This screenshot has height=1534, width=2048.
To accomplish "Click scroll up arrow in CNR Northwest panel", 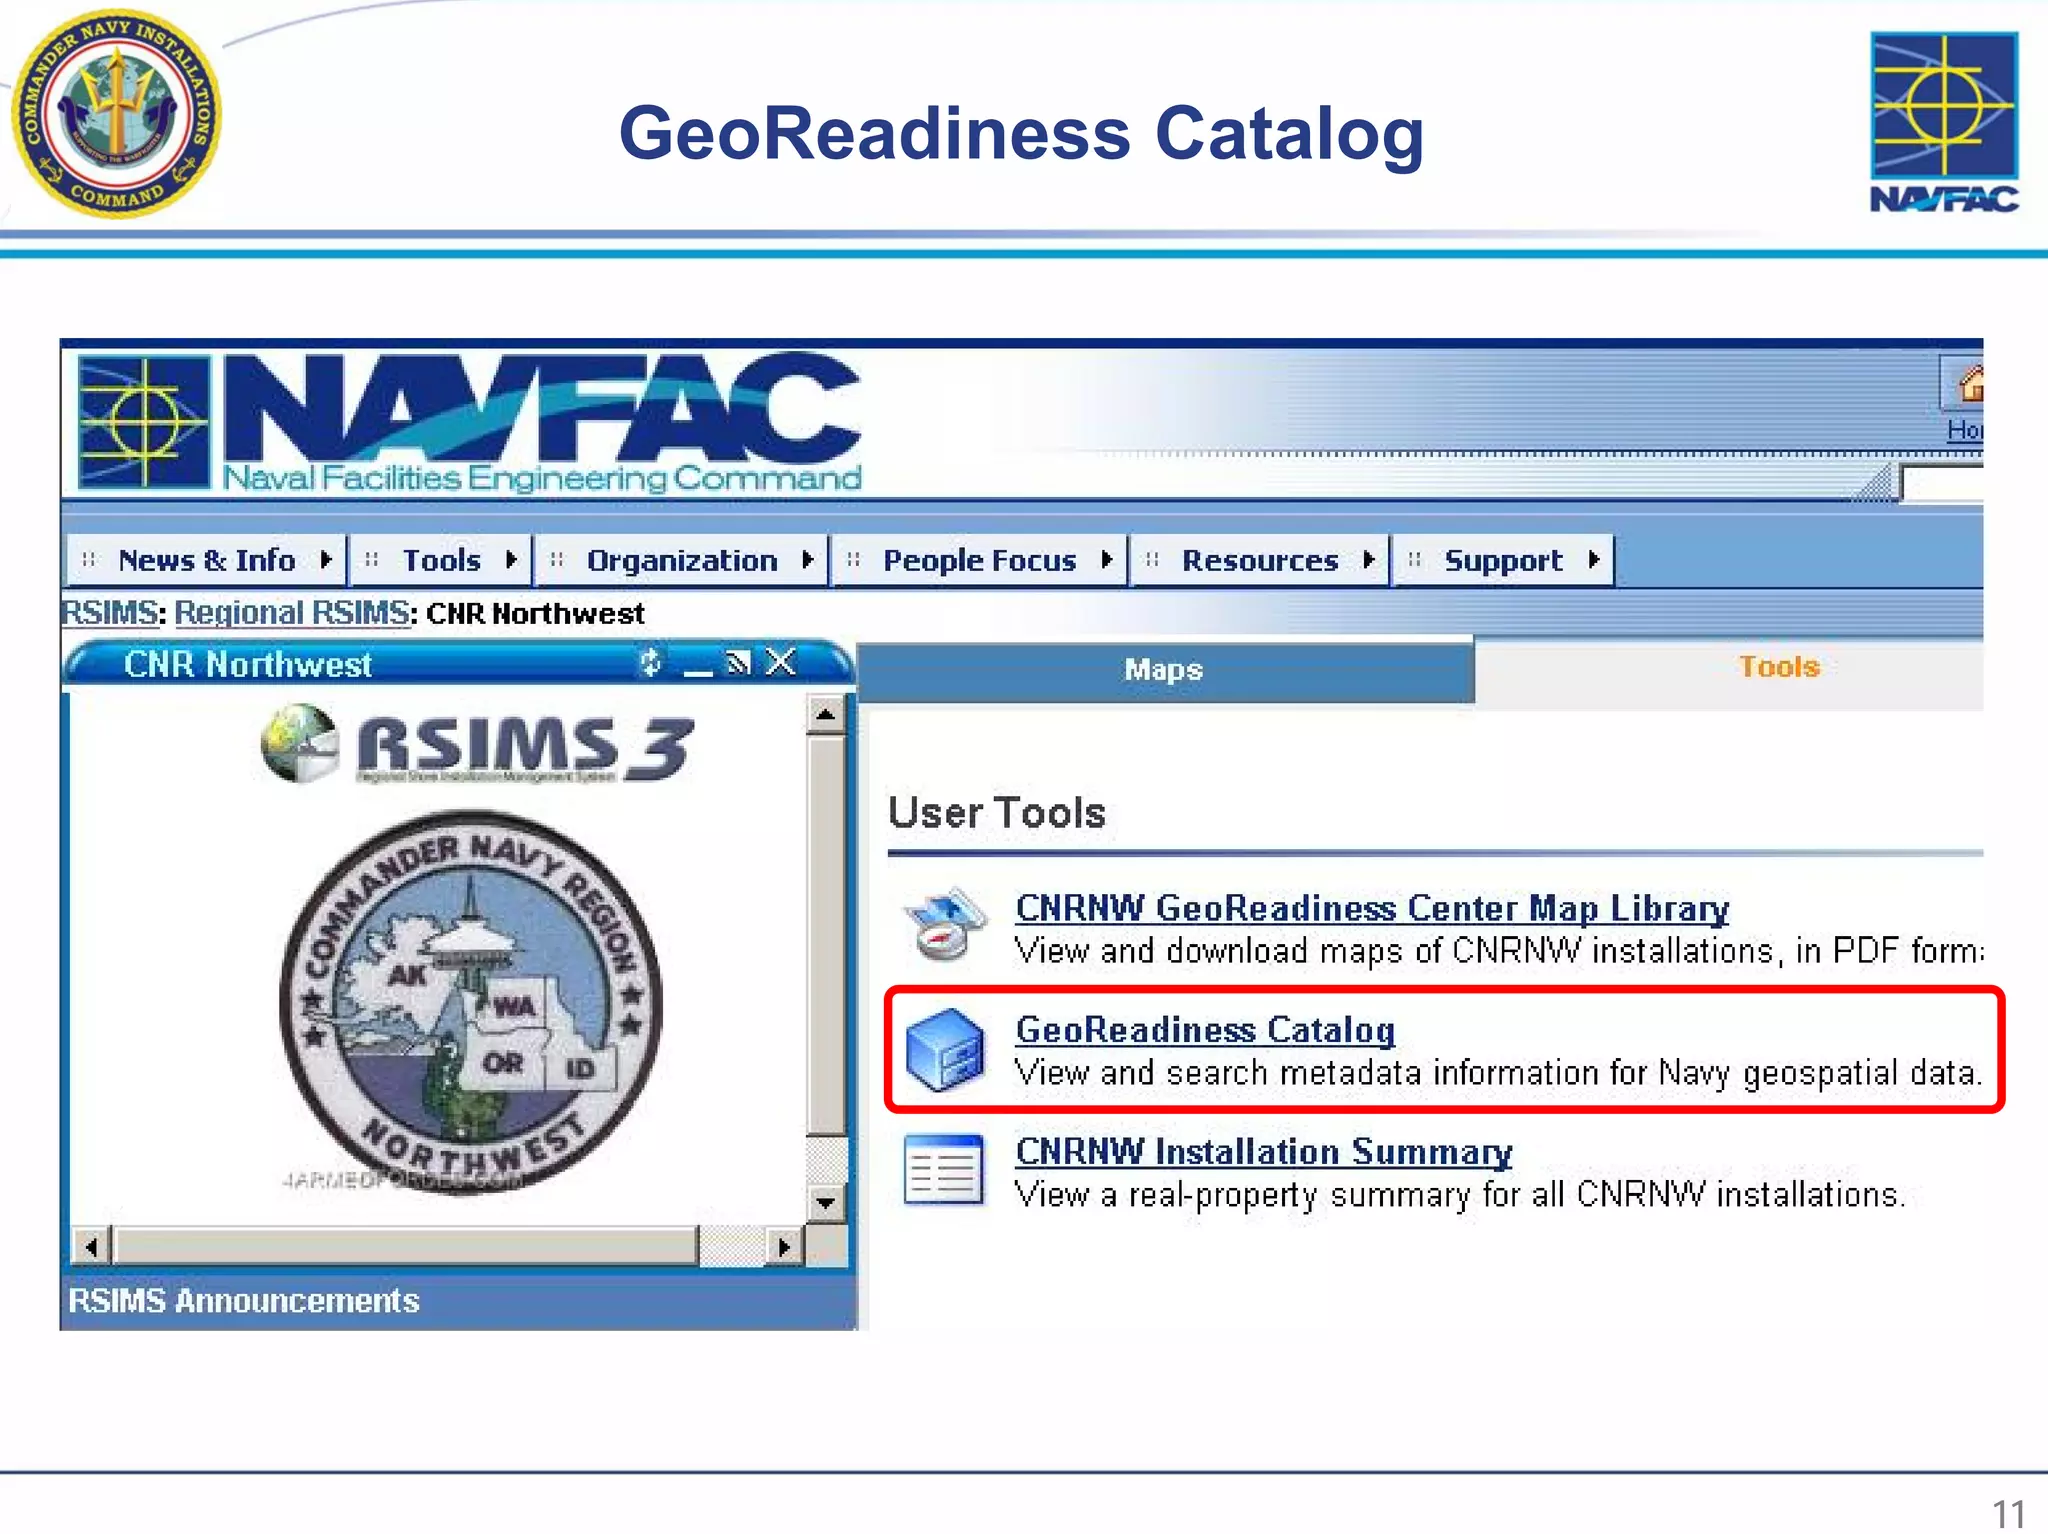I will point(826,715).
